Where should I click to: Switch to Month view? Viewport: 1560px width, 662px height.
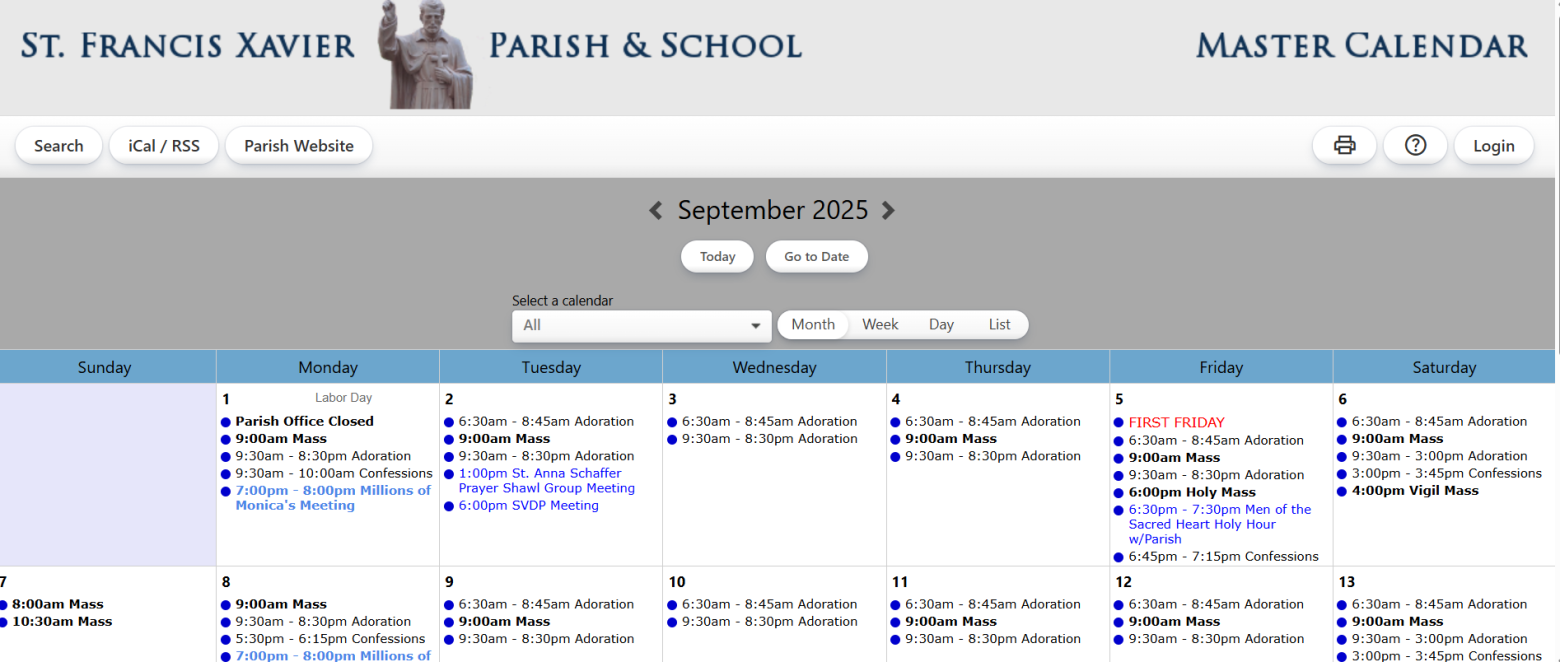click(x=813, y=325)
